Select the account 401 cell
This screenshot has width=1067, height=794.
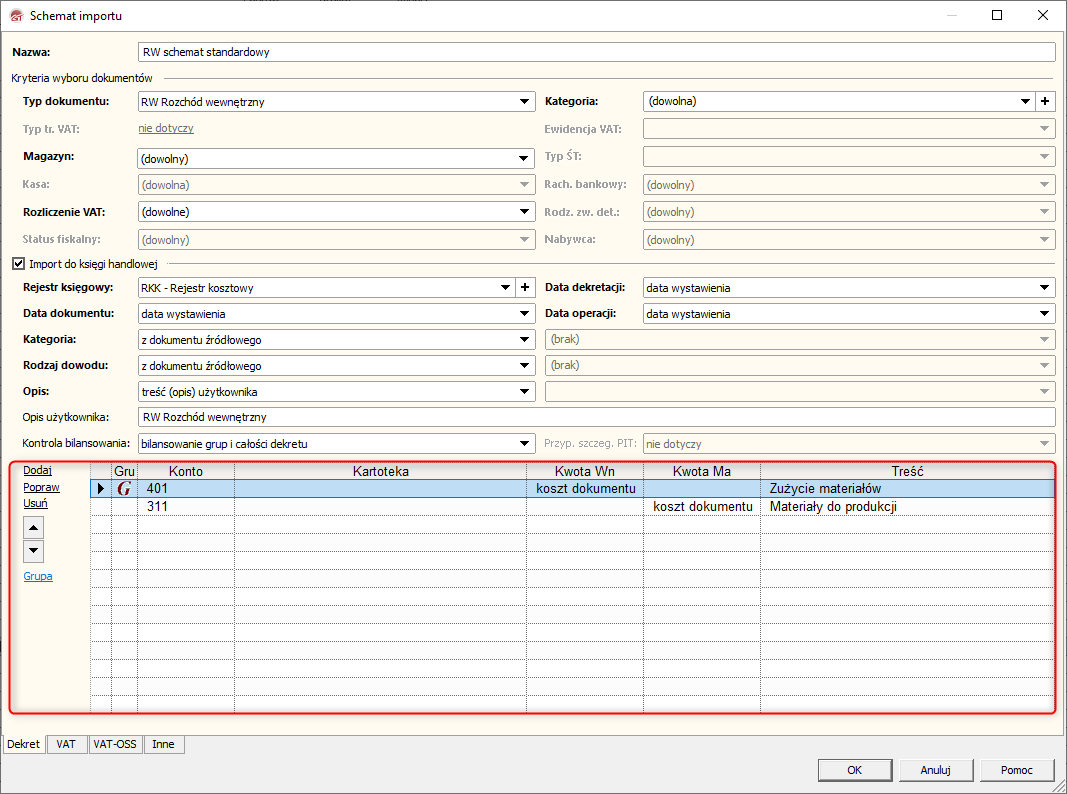tap(186, 489)
